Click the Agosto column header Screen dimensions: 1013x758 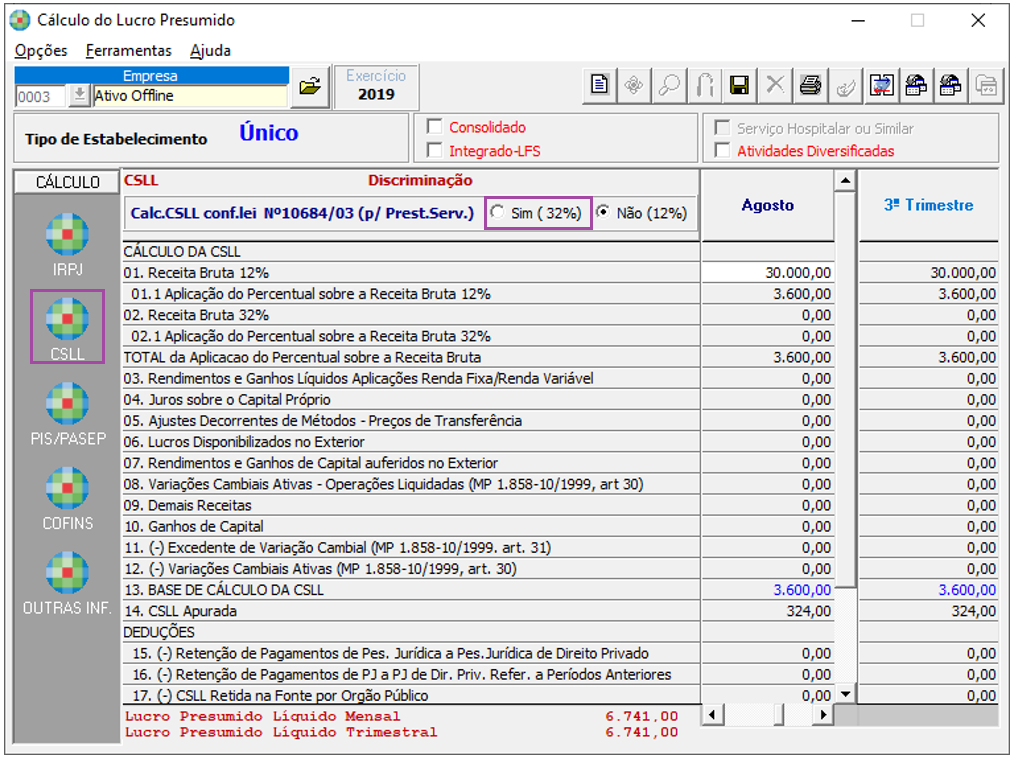coord(768,205)
